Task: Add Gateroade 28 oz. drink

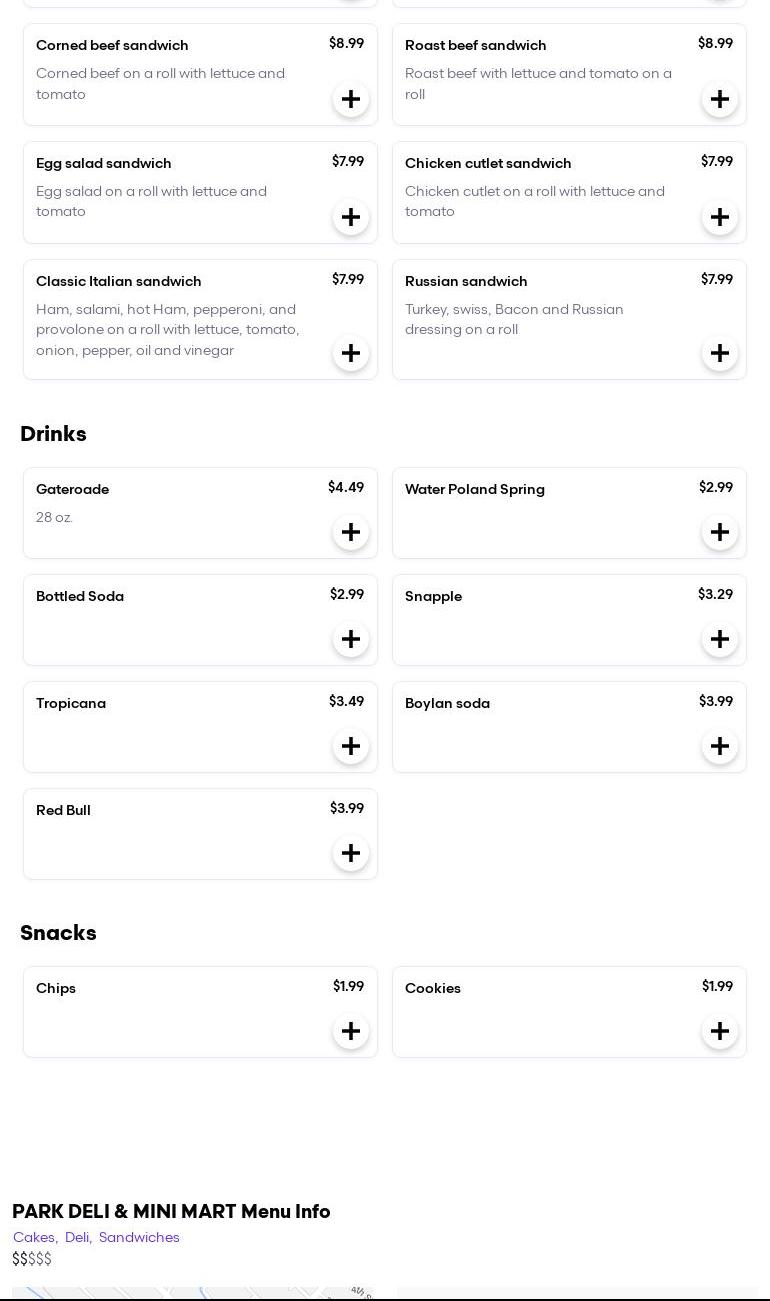Action: point(351,532)
